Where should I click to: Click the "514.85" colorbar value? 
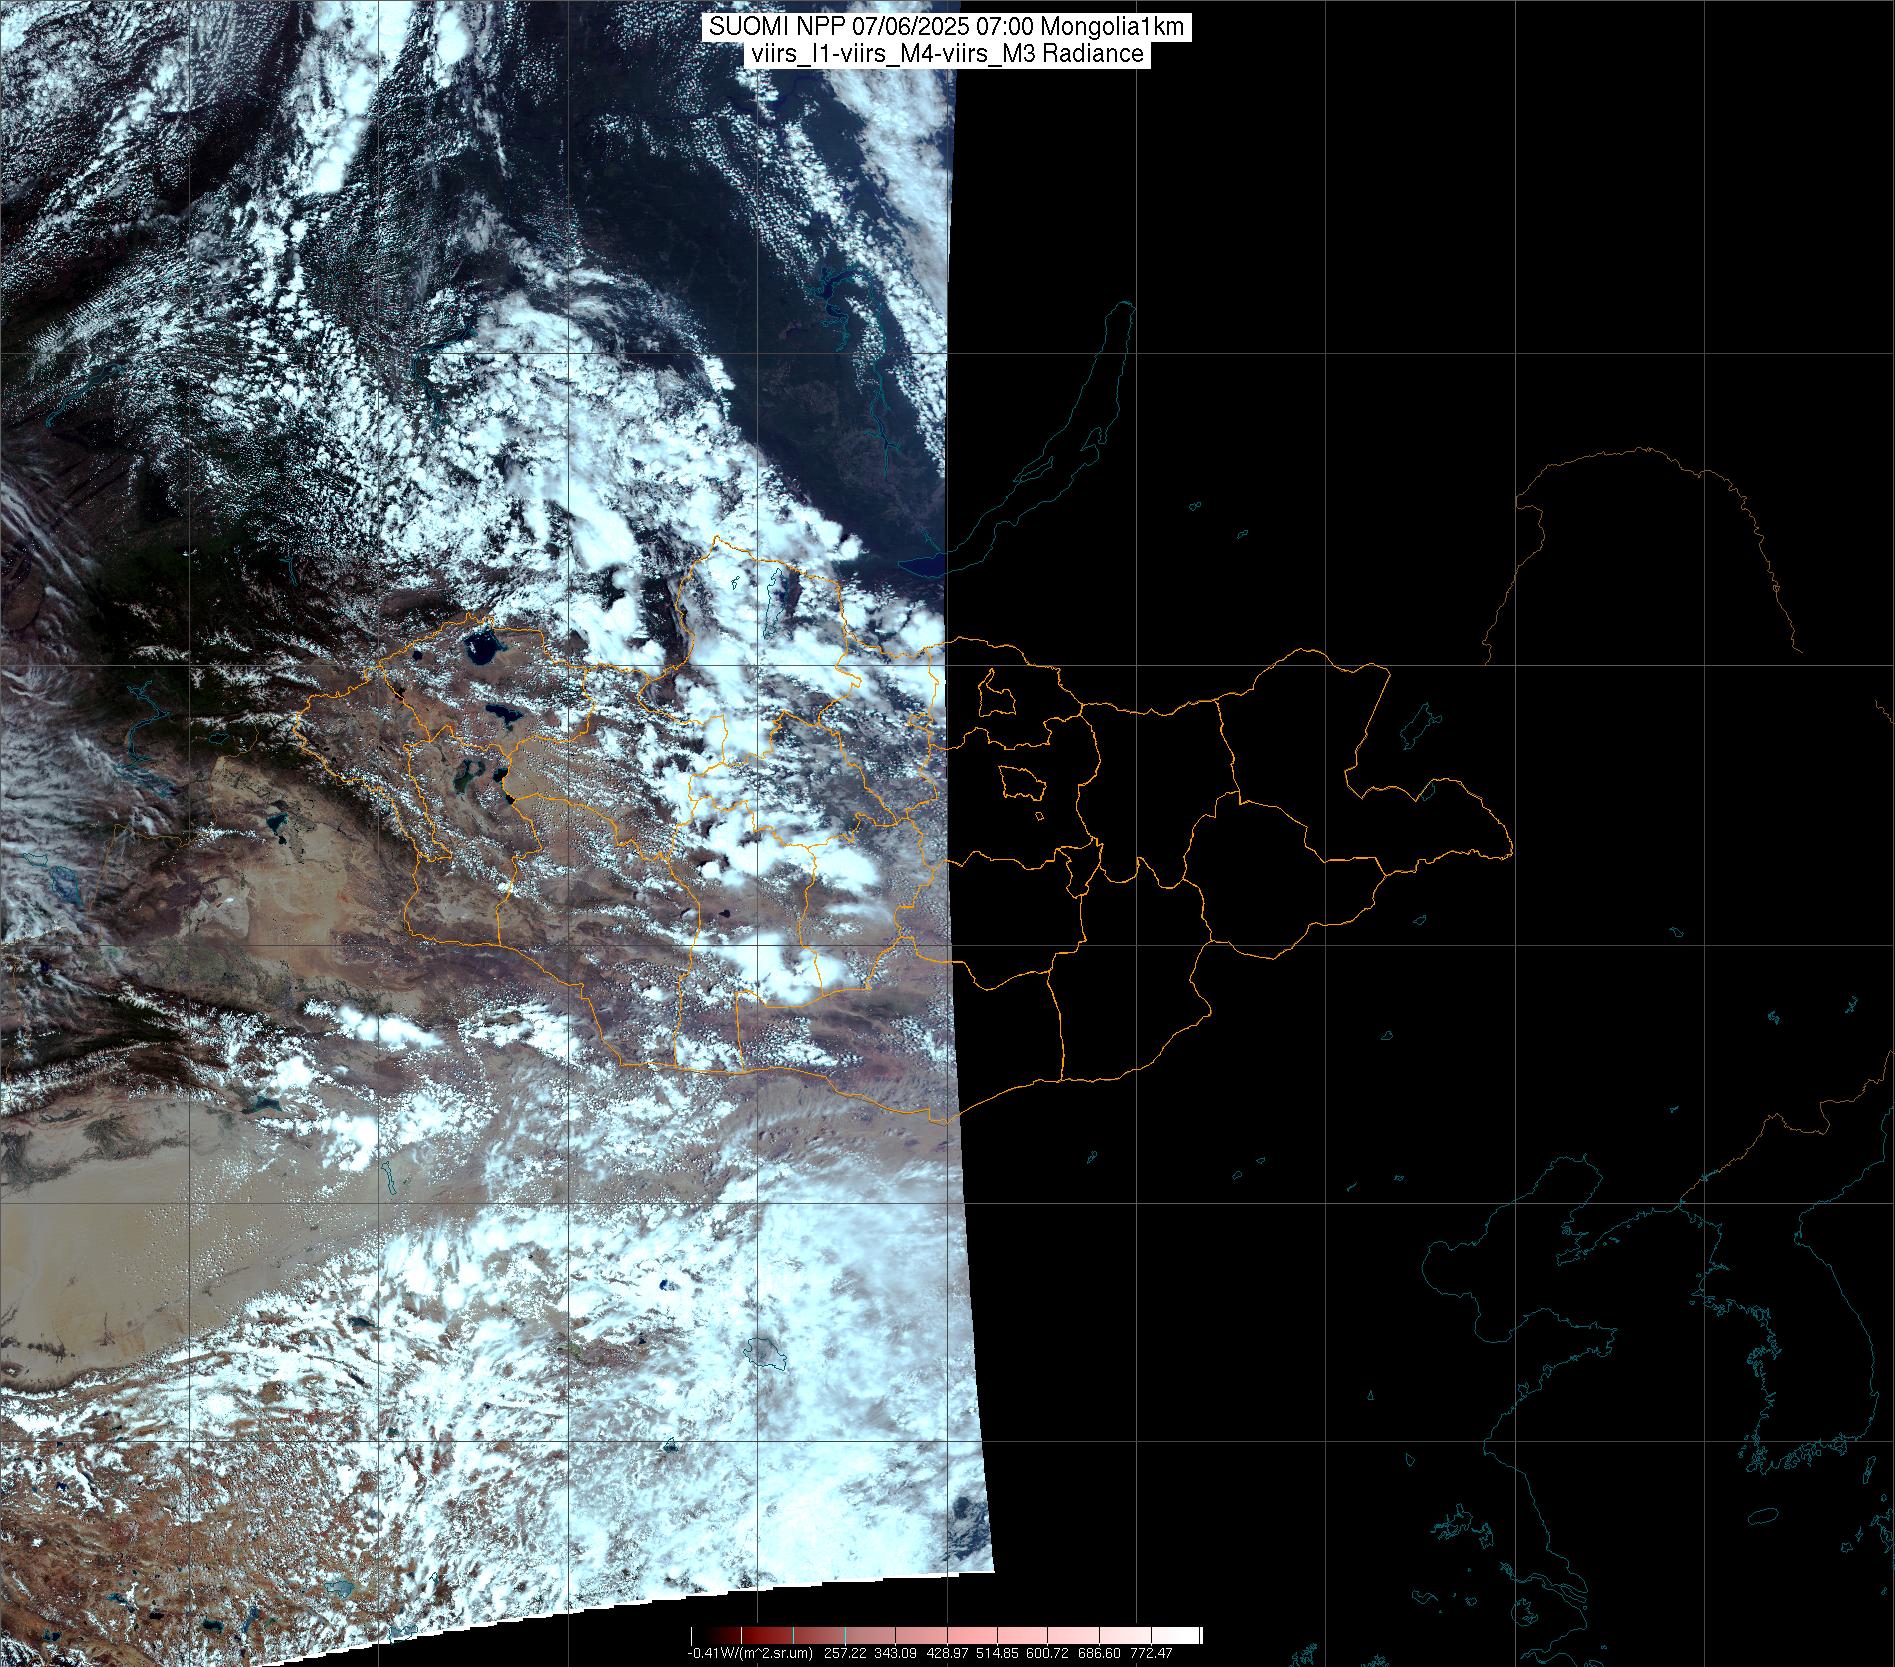pos(997,1653)
